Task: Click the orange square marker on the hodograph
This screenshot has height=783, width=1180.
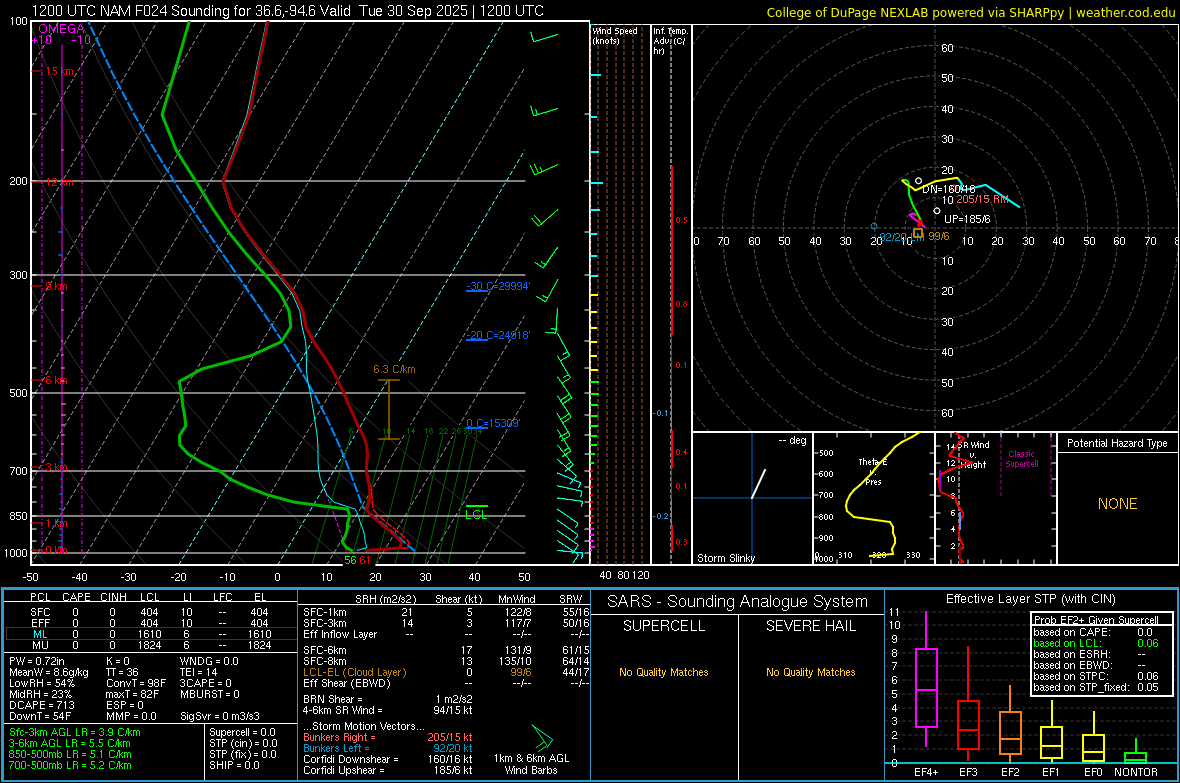Action: (918, 233)
